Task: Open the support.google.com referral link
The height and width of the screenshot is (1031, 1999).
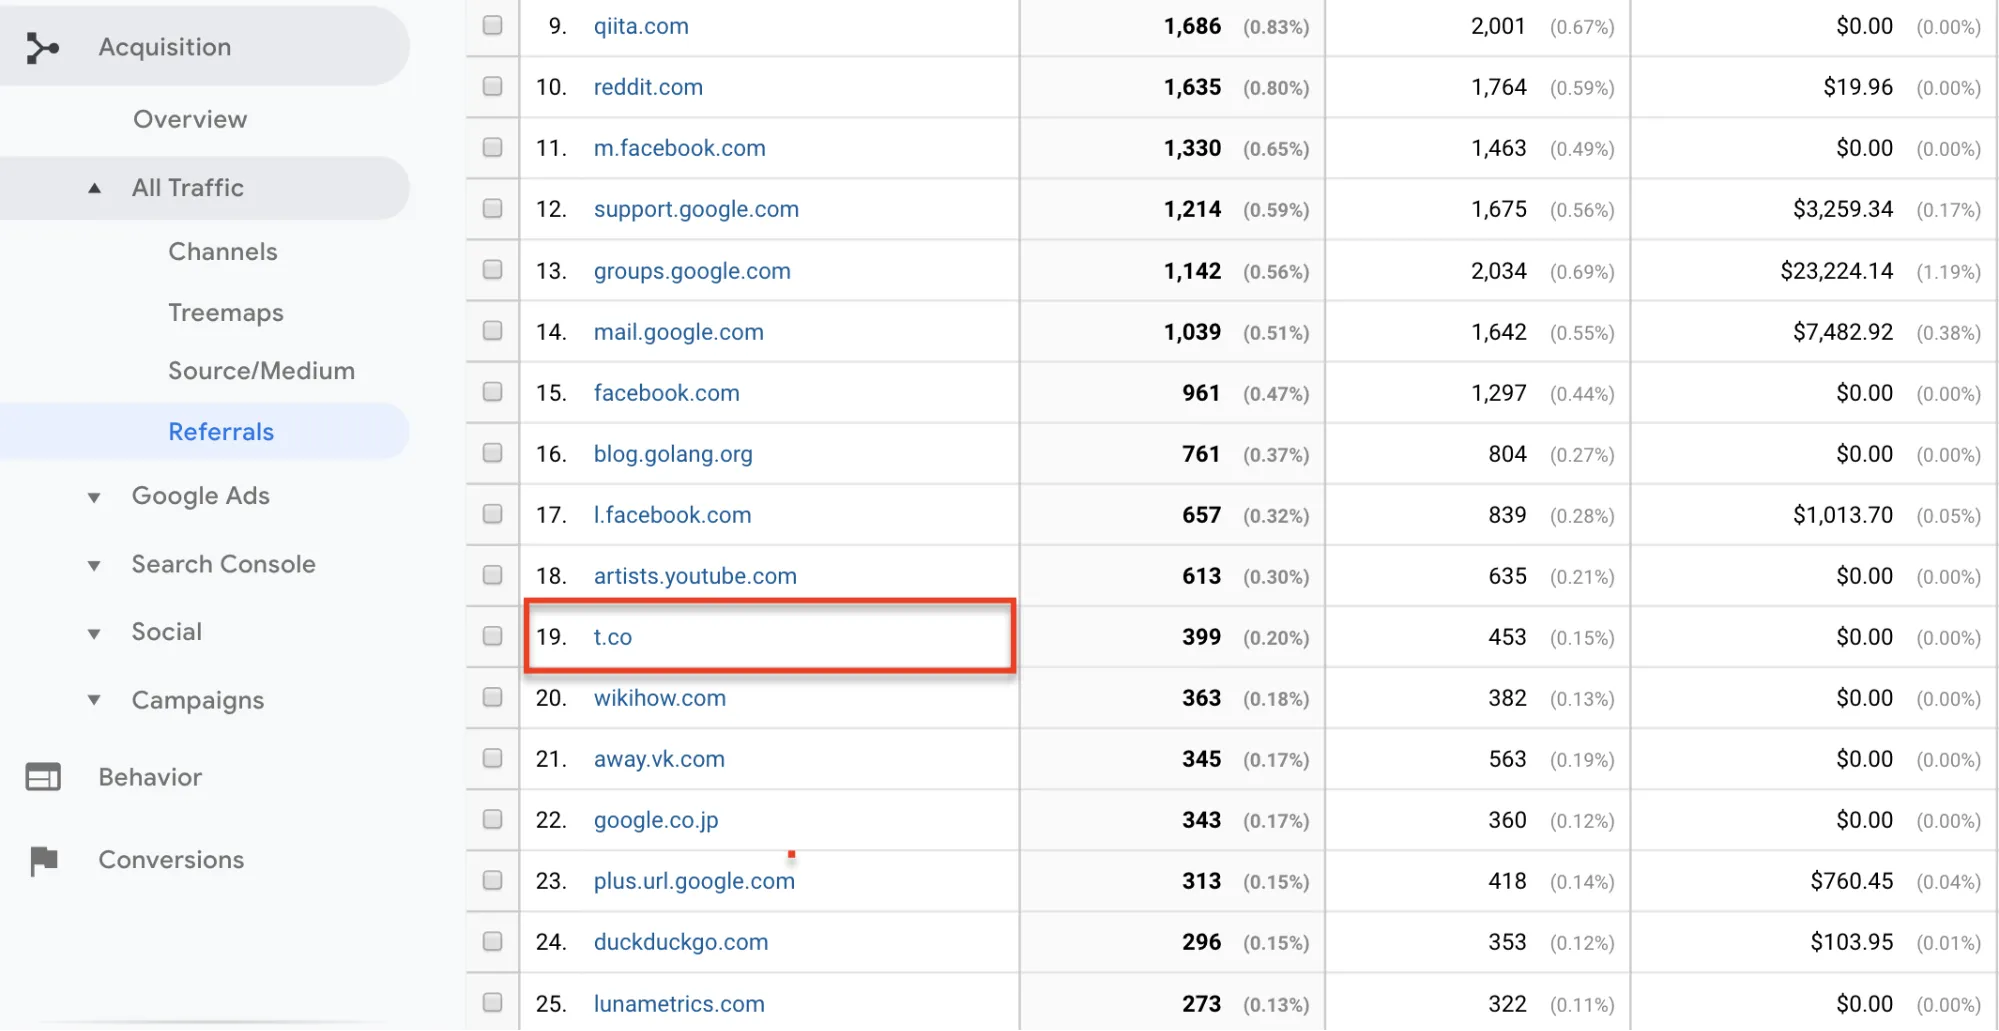Action: pyautogui.click(x=696, y=209)
